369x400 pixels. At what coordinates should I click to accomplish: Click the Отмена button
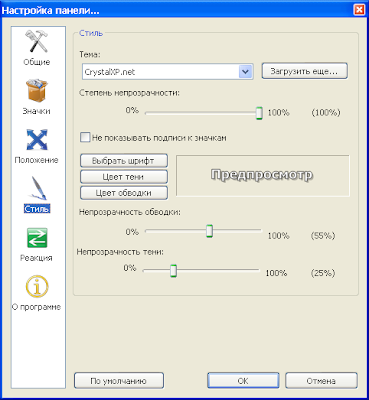point(321,381)
